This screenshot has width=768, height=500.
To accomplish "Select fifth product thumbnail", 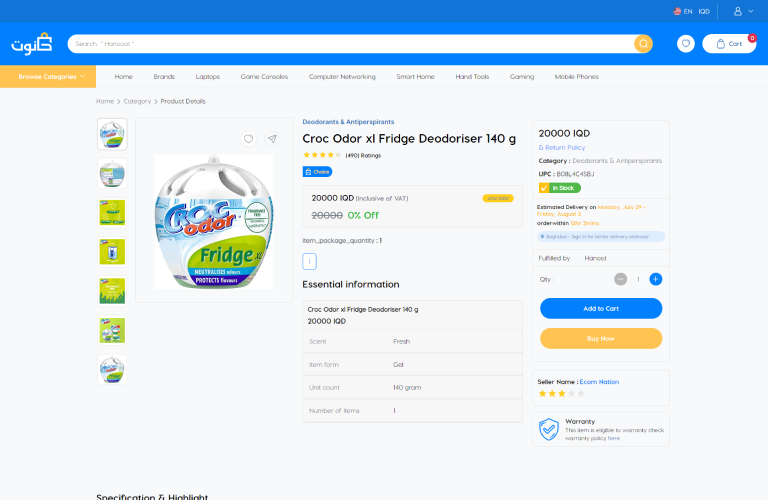I will [112, 291].
